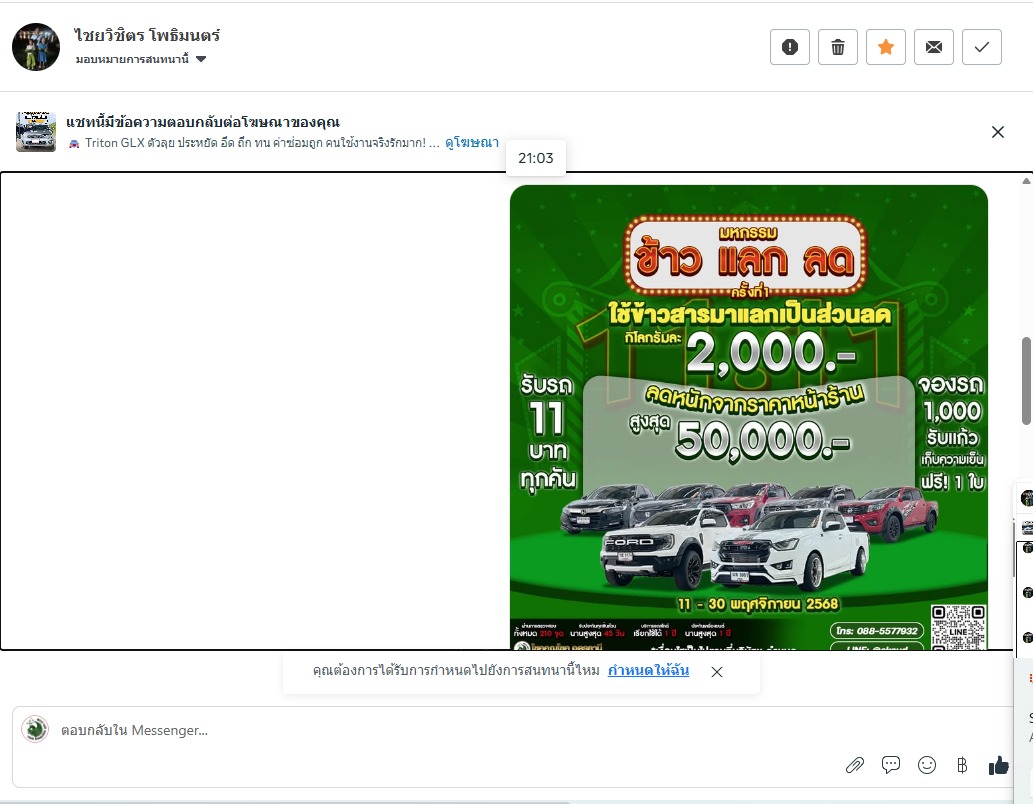This screenshot has height=804, width=1033.
Task: Attach a file with paperclip icon
Action: pyautogui.click(x=854, y=765)
